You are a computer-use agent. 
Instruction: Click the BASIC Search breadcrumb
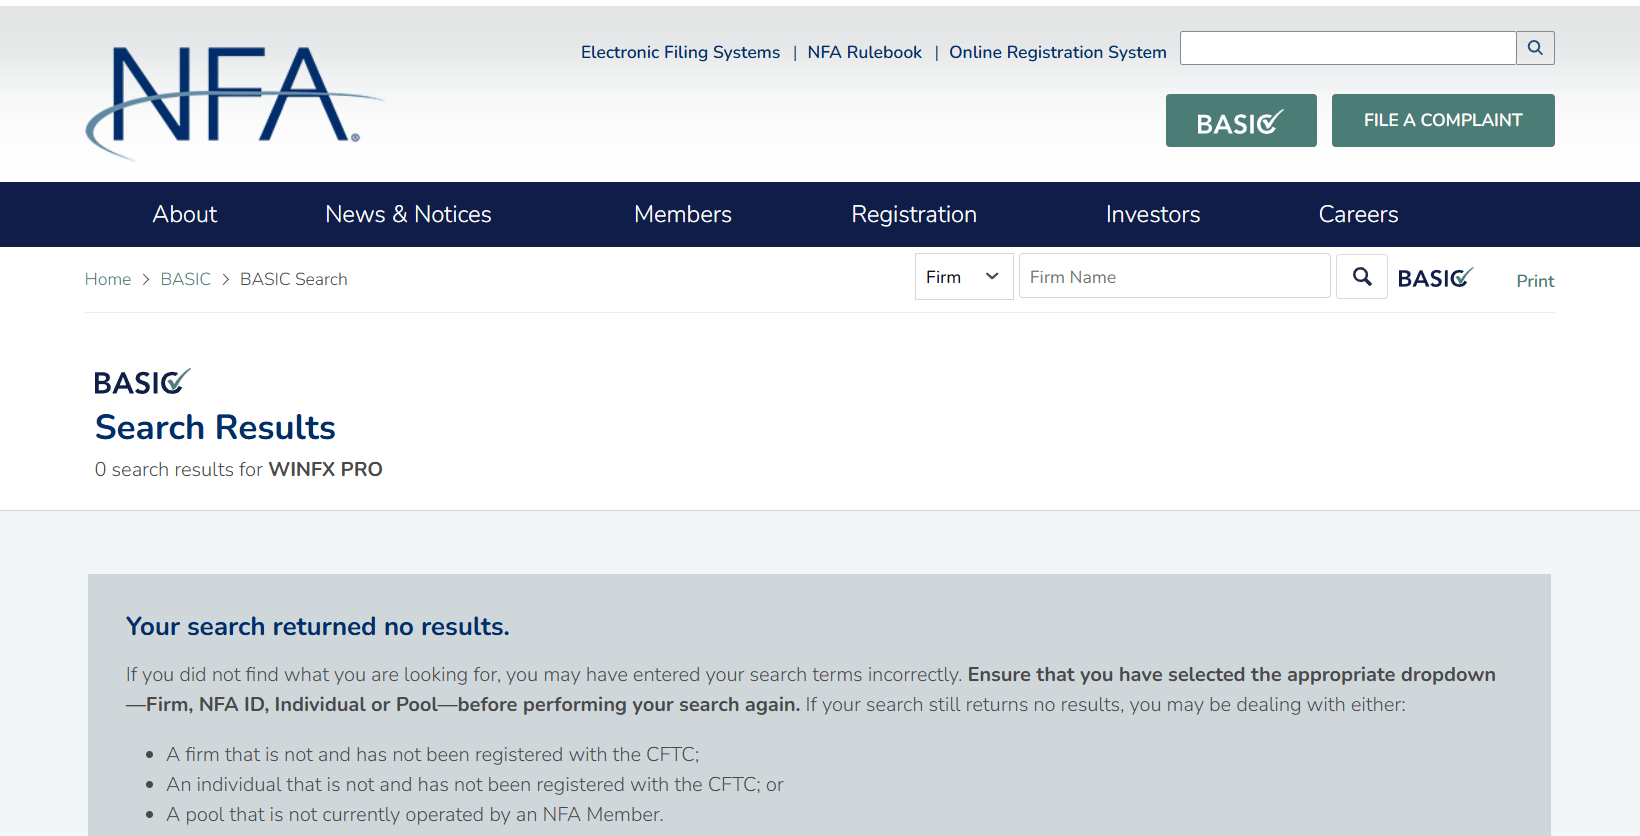tap(294, 279)
